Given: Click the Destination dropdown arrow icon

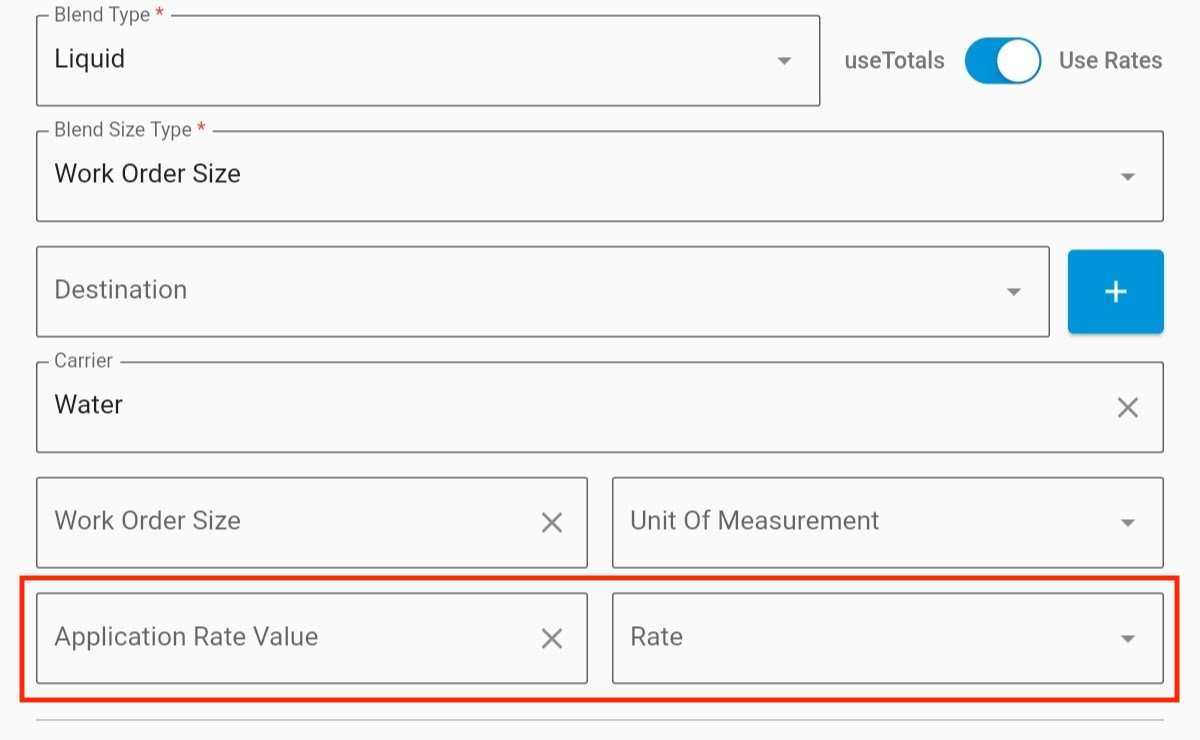Looking at the screenshot, I should pyautogui.click(x=1013, y=292).
